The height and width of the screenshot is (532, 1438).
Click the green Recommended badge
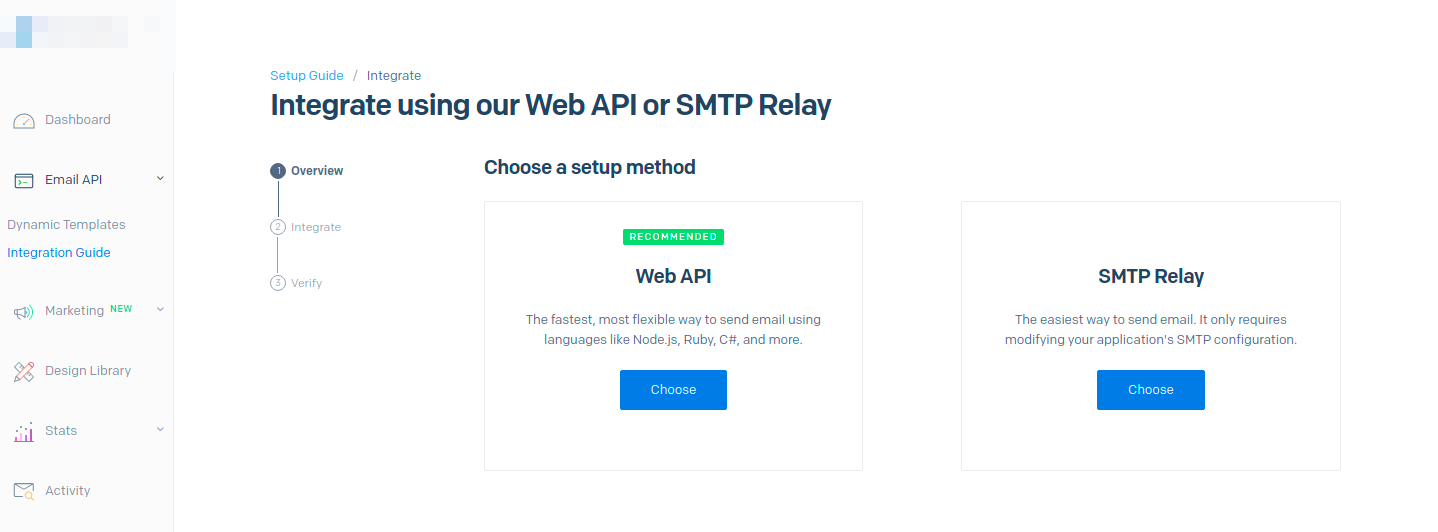click(x=673, y=237)
